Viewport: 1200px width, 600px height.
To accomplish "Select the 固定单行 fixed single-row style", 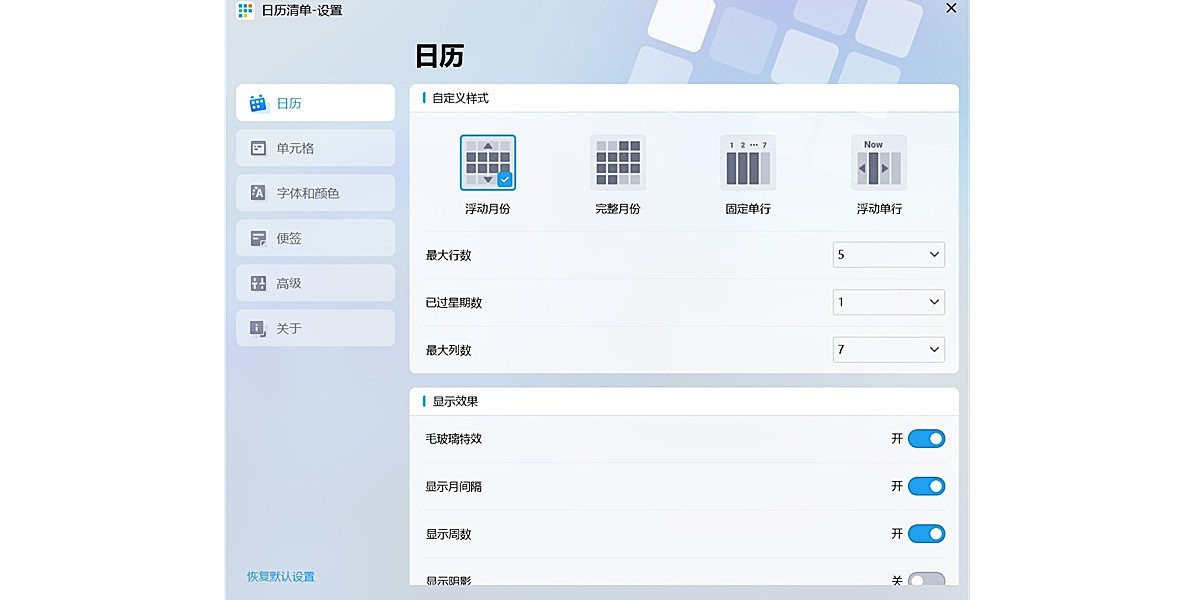I will [747, 161].
